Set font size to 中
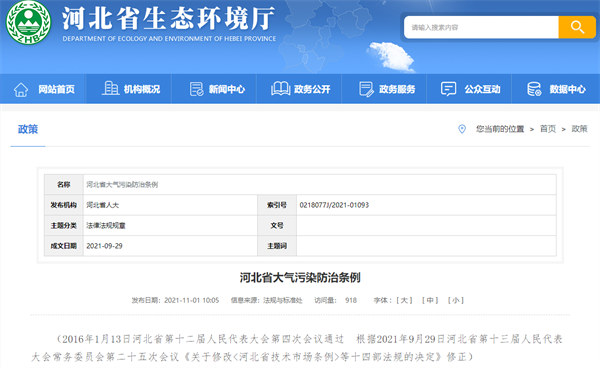The width and height of the screenshot is (600, 368). (430, 300)
